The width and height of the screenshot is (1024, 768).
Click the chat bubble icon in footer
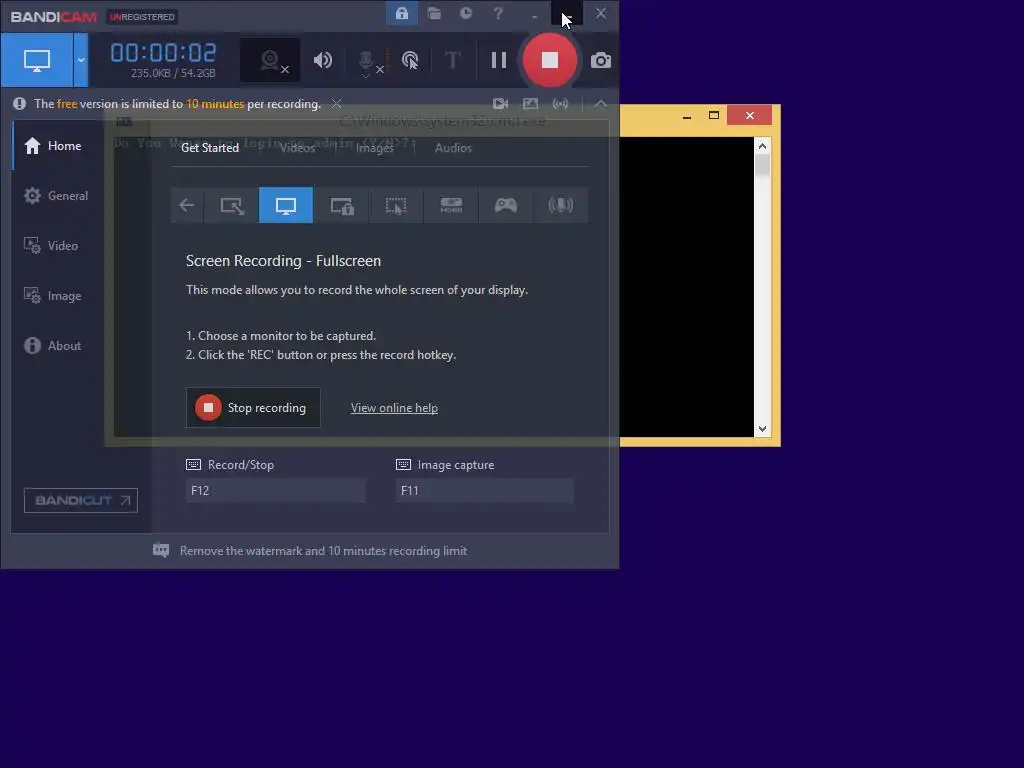(x=161, y=551)
